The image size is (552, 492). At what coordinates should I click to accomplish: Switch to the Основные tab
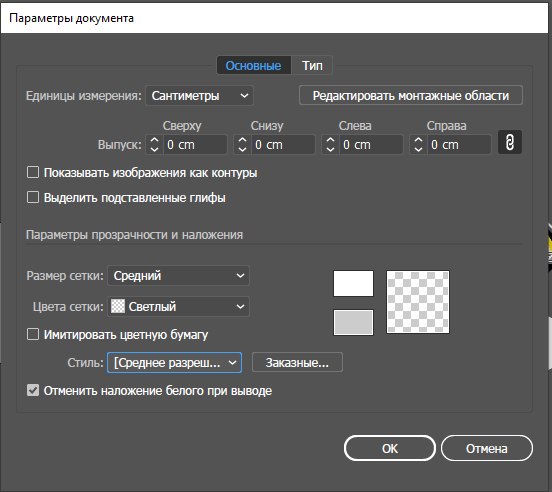253,65
